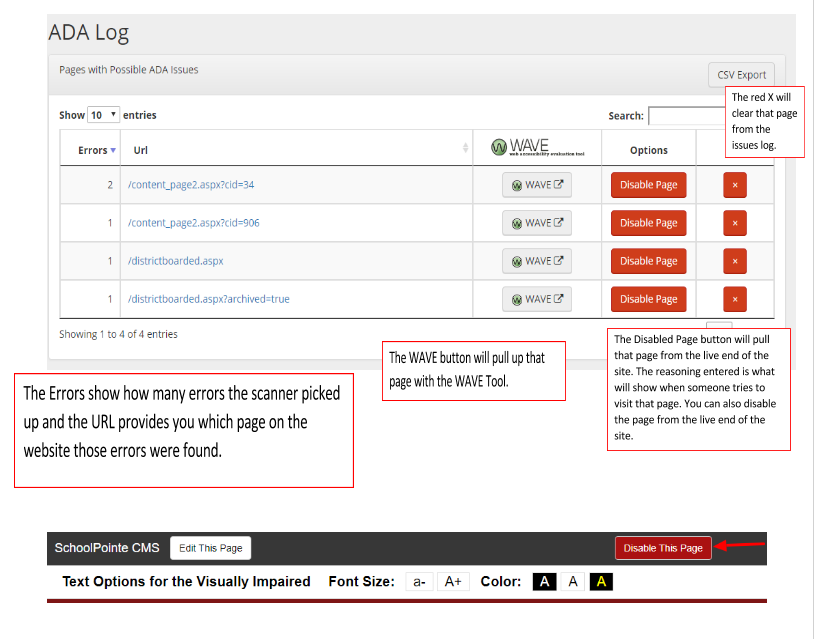Clear /content_page2.aspx?cid=906 with red X
Image resolution: width=814 pixels, height=639 pixels.
point(734,223)
